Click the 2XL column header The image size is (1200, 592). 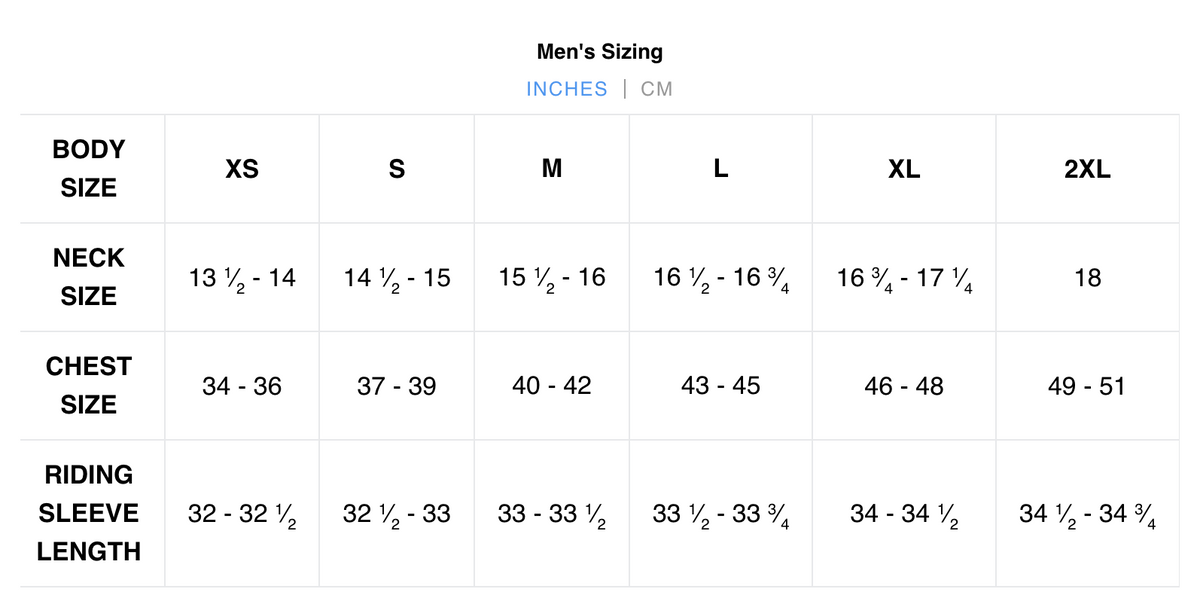(1087, 169)
